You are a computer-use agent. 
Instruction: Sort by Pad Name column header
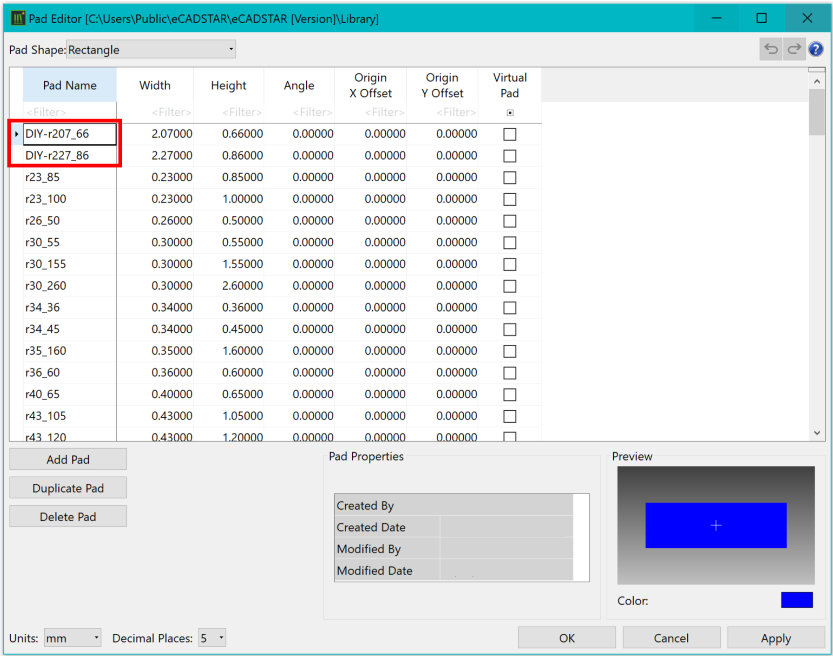[70, 85]
